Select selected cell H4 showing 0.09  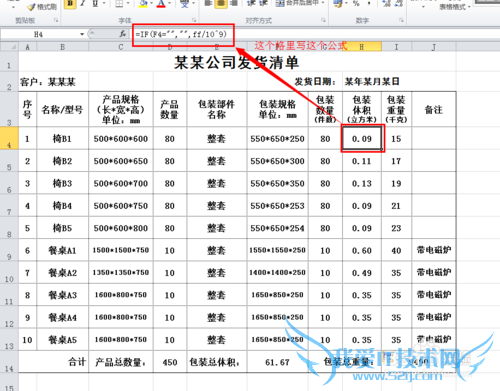tap(362, 138)
